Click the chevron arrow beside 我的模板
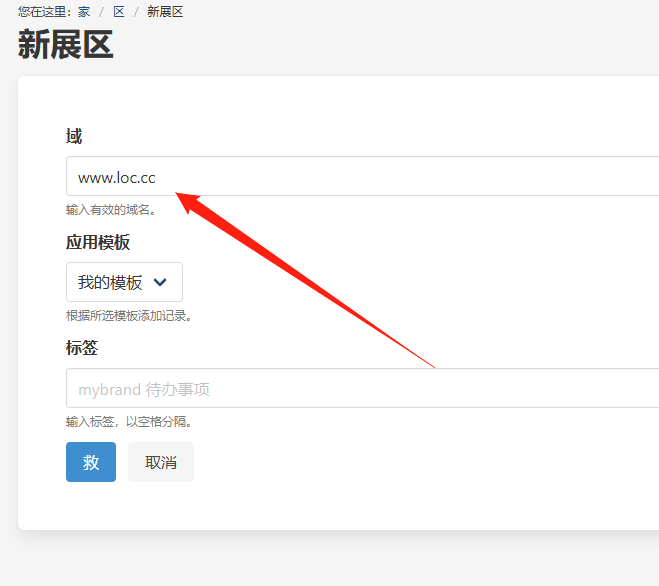This screenshot has width=659, height=586. pyautogui.click(x=160, y=283)
